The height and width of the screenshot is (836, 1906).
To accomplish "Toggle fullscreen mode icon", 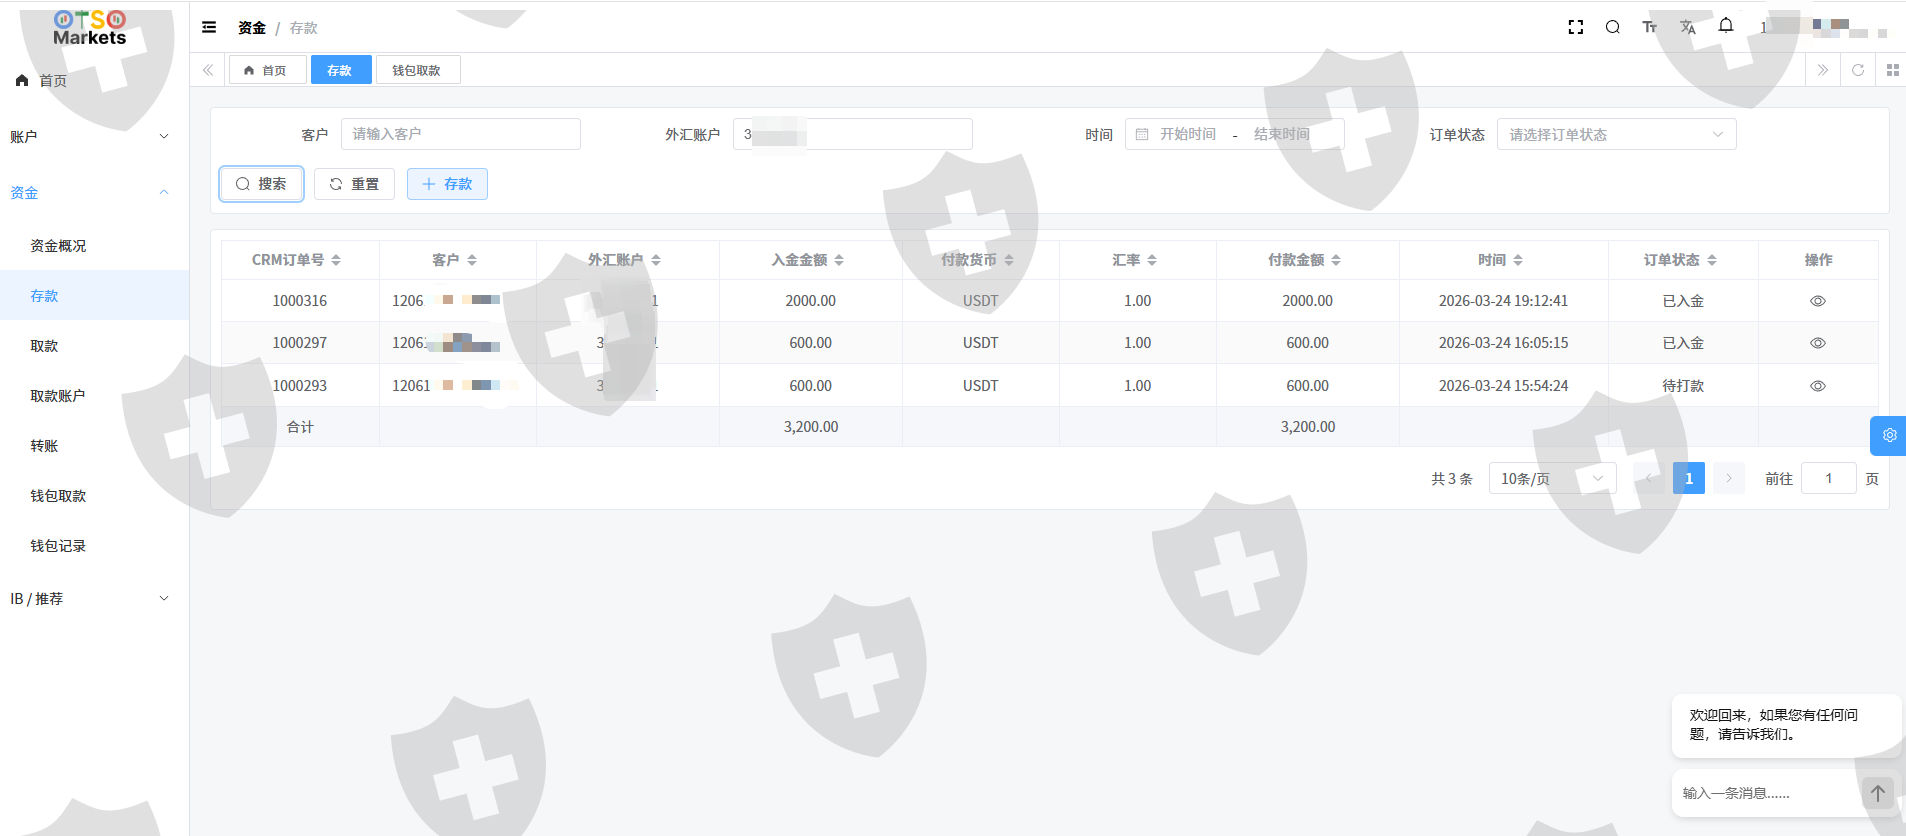I will (1576, 27).
